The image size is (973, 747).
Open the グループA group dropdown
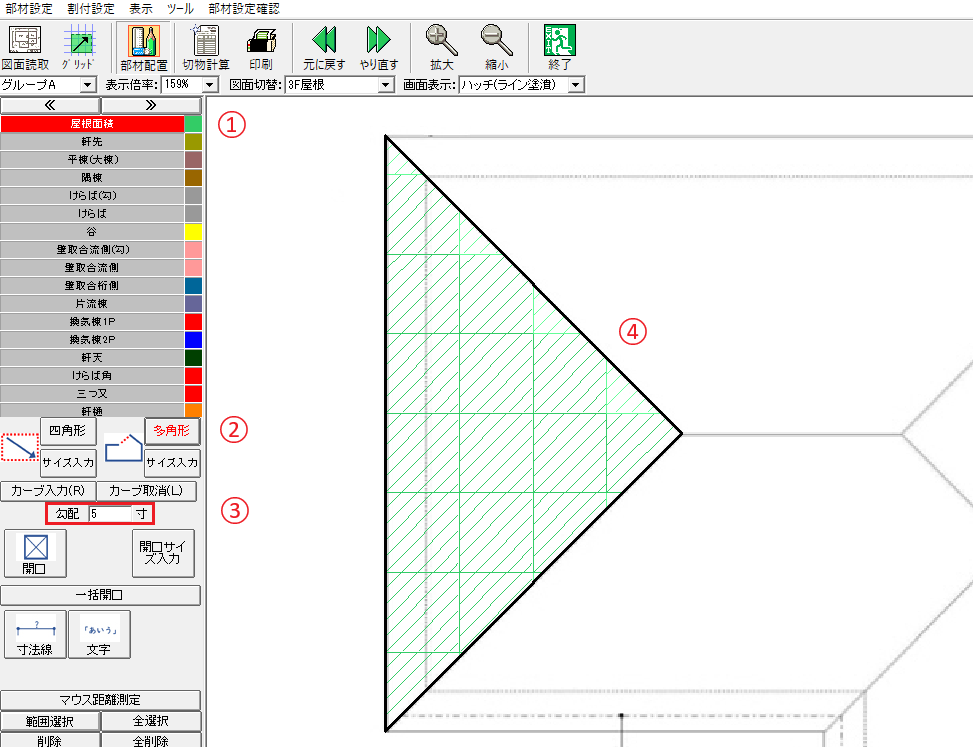tap(87, 86)
